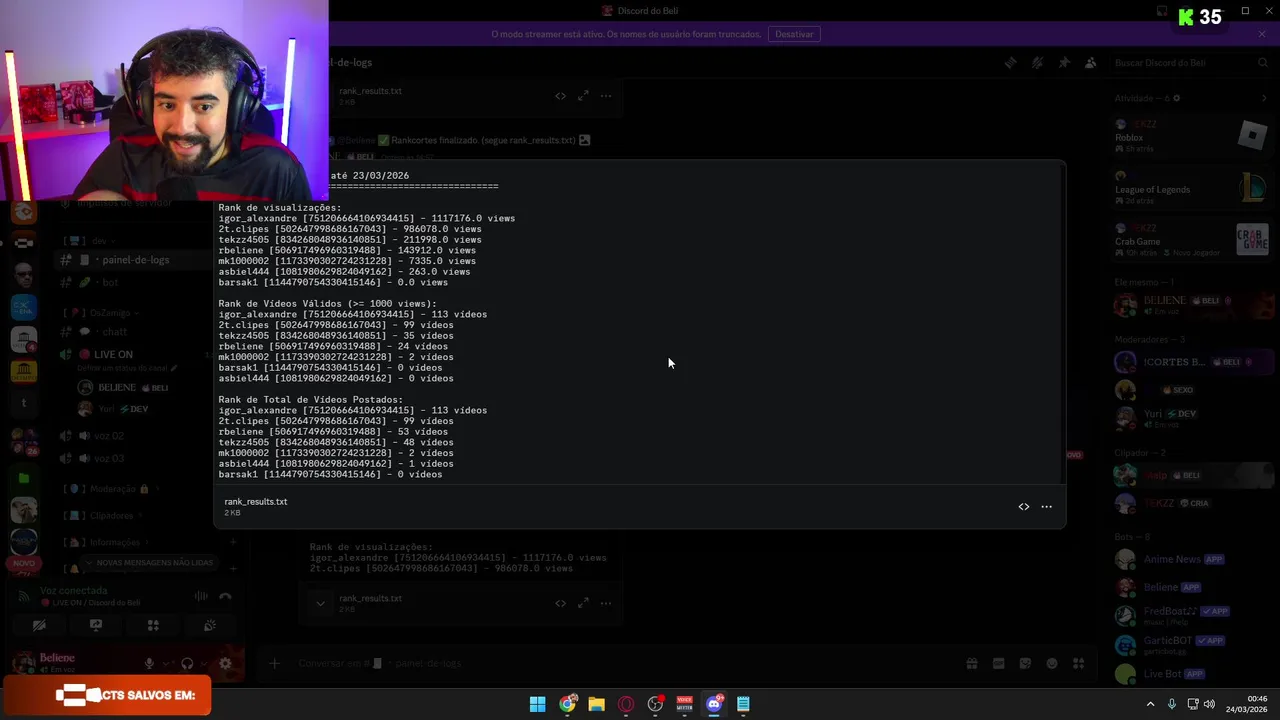1280x720 pixels.
Task: Open the three-dots menu in the preview popup
Action: click(1046, 507)
